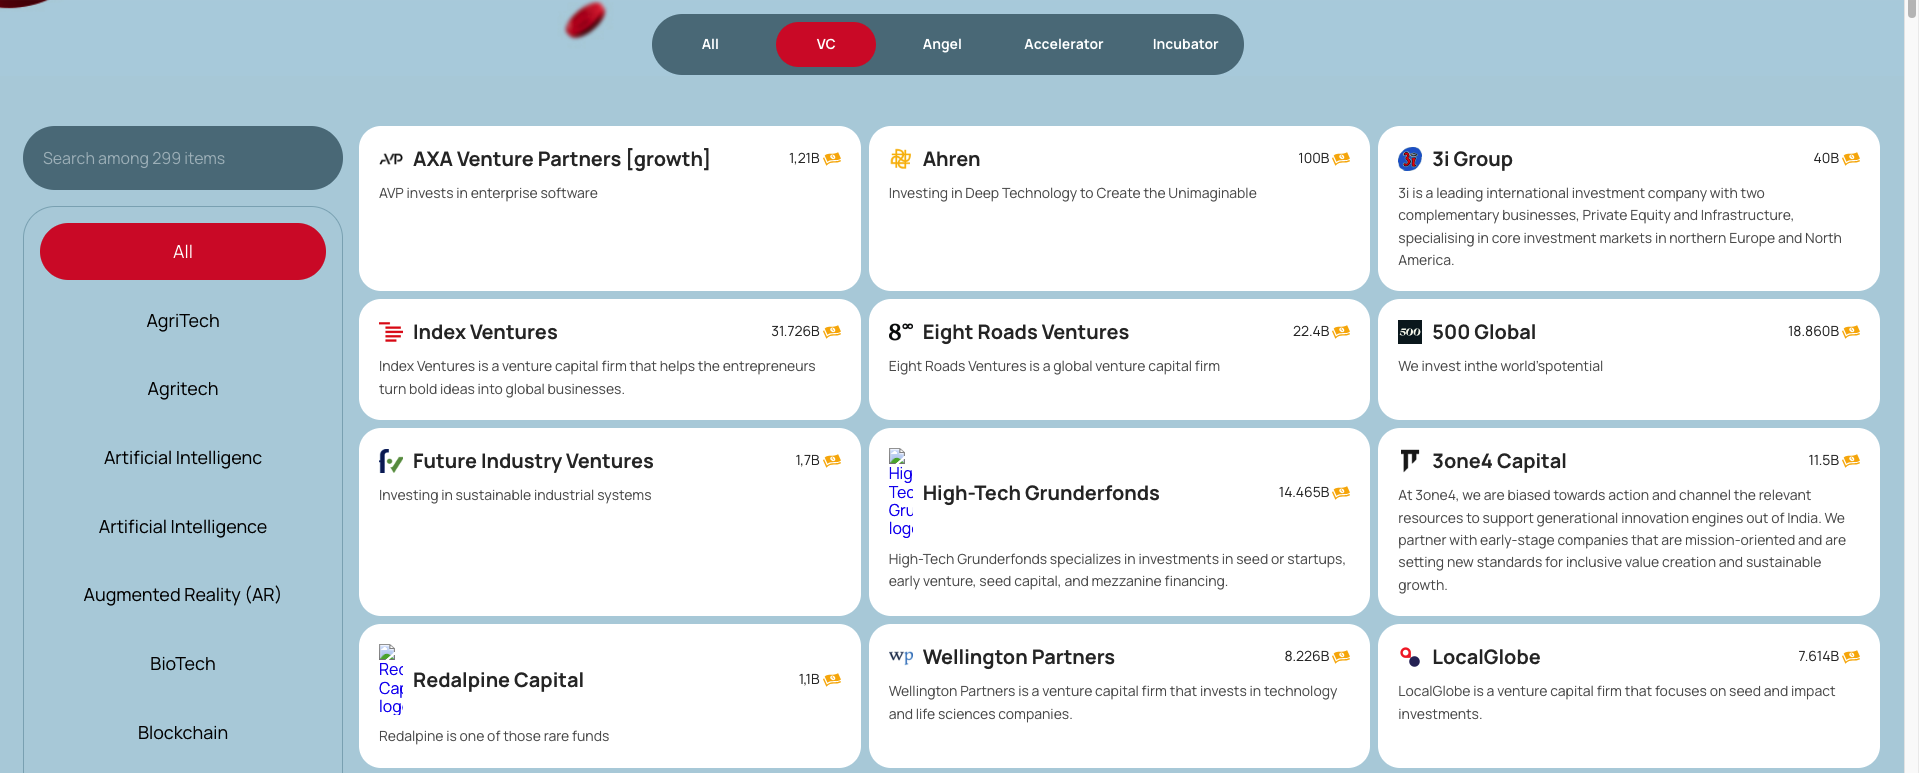Open High-Tech Grunderfonds card title
The height and width of the screenshot is (773, 1919).
coord(1041,493)
